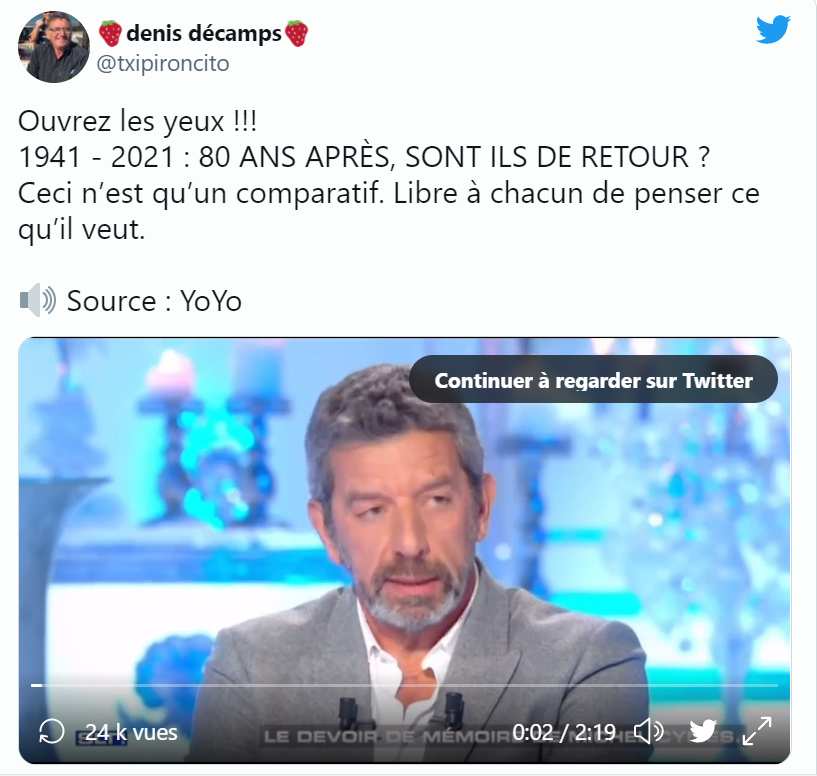Image resolution: width=817 pixels, height=776 pixels.
Task: Click the strawberry emoji after the name
Action: (296, 33)
